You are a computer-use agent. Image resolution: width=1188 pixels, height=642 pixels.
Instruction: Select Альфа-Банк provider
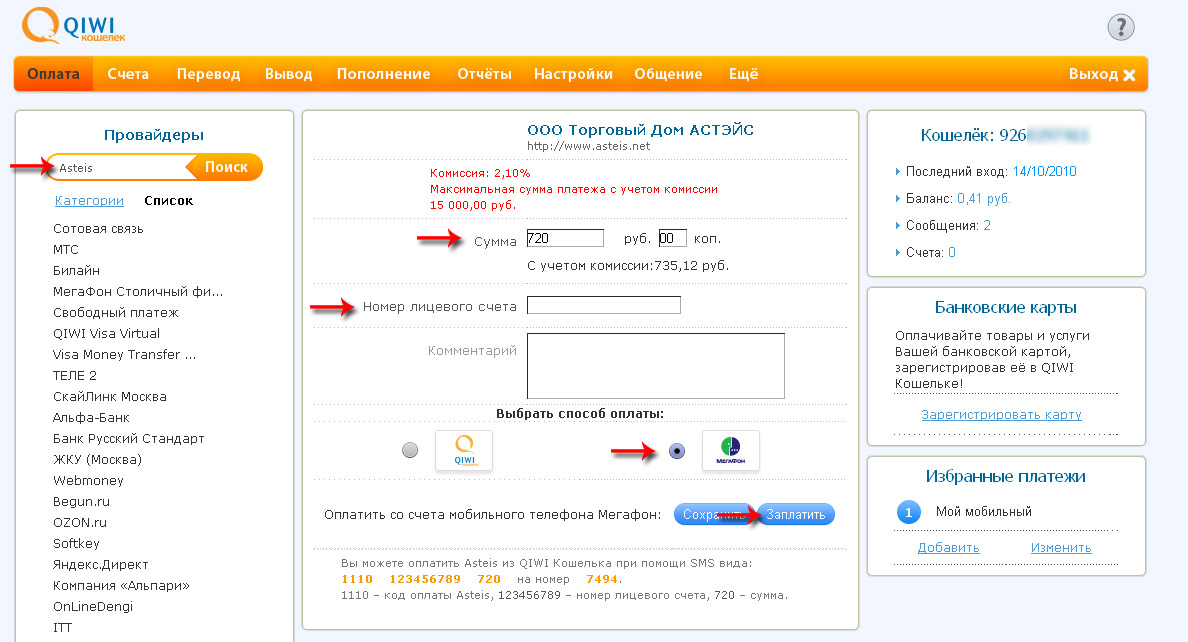tap(91, 418)
